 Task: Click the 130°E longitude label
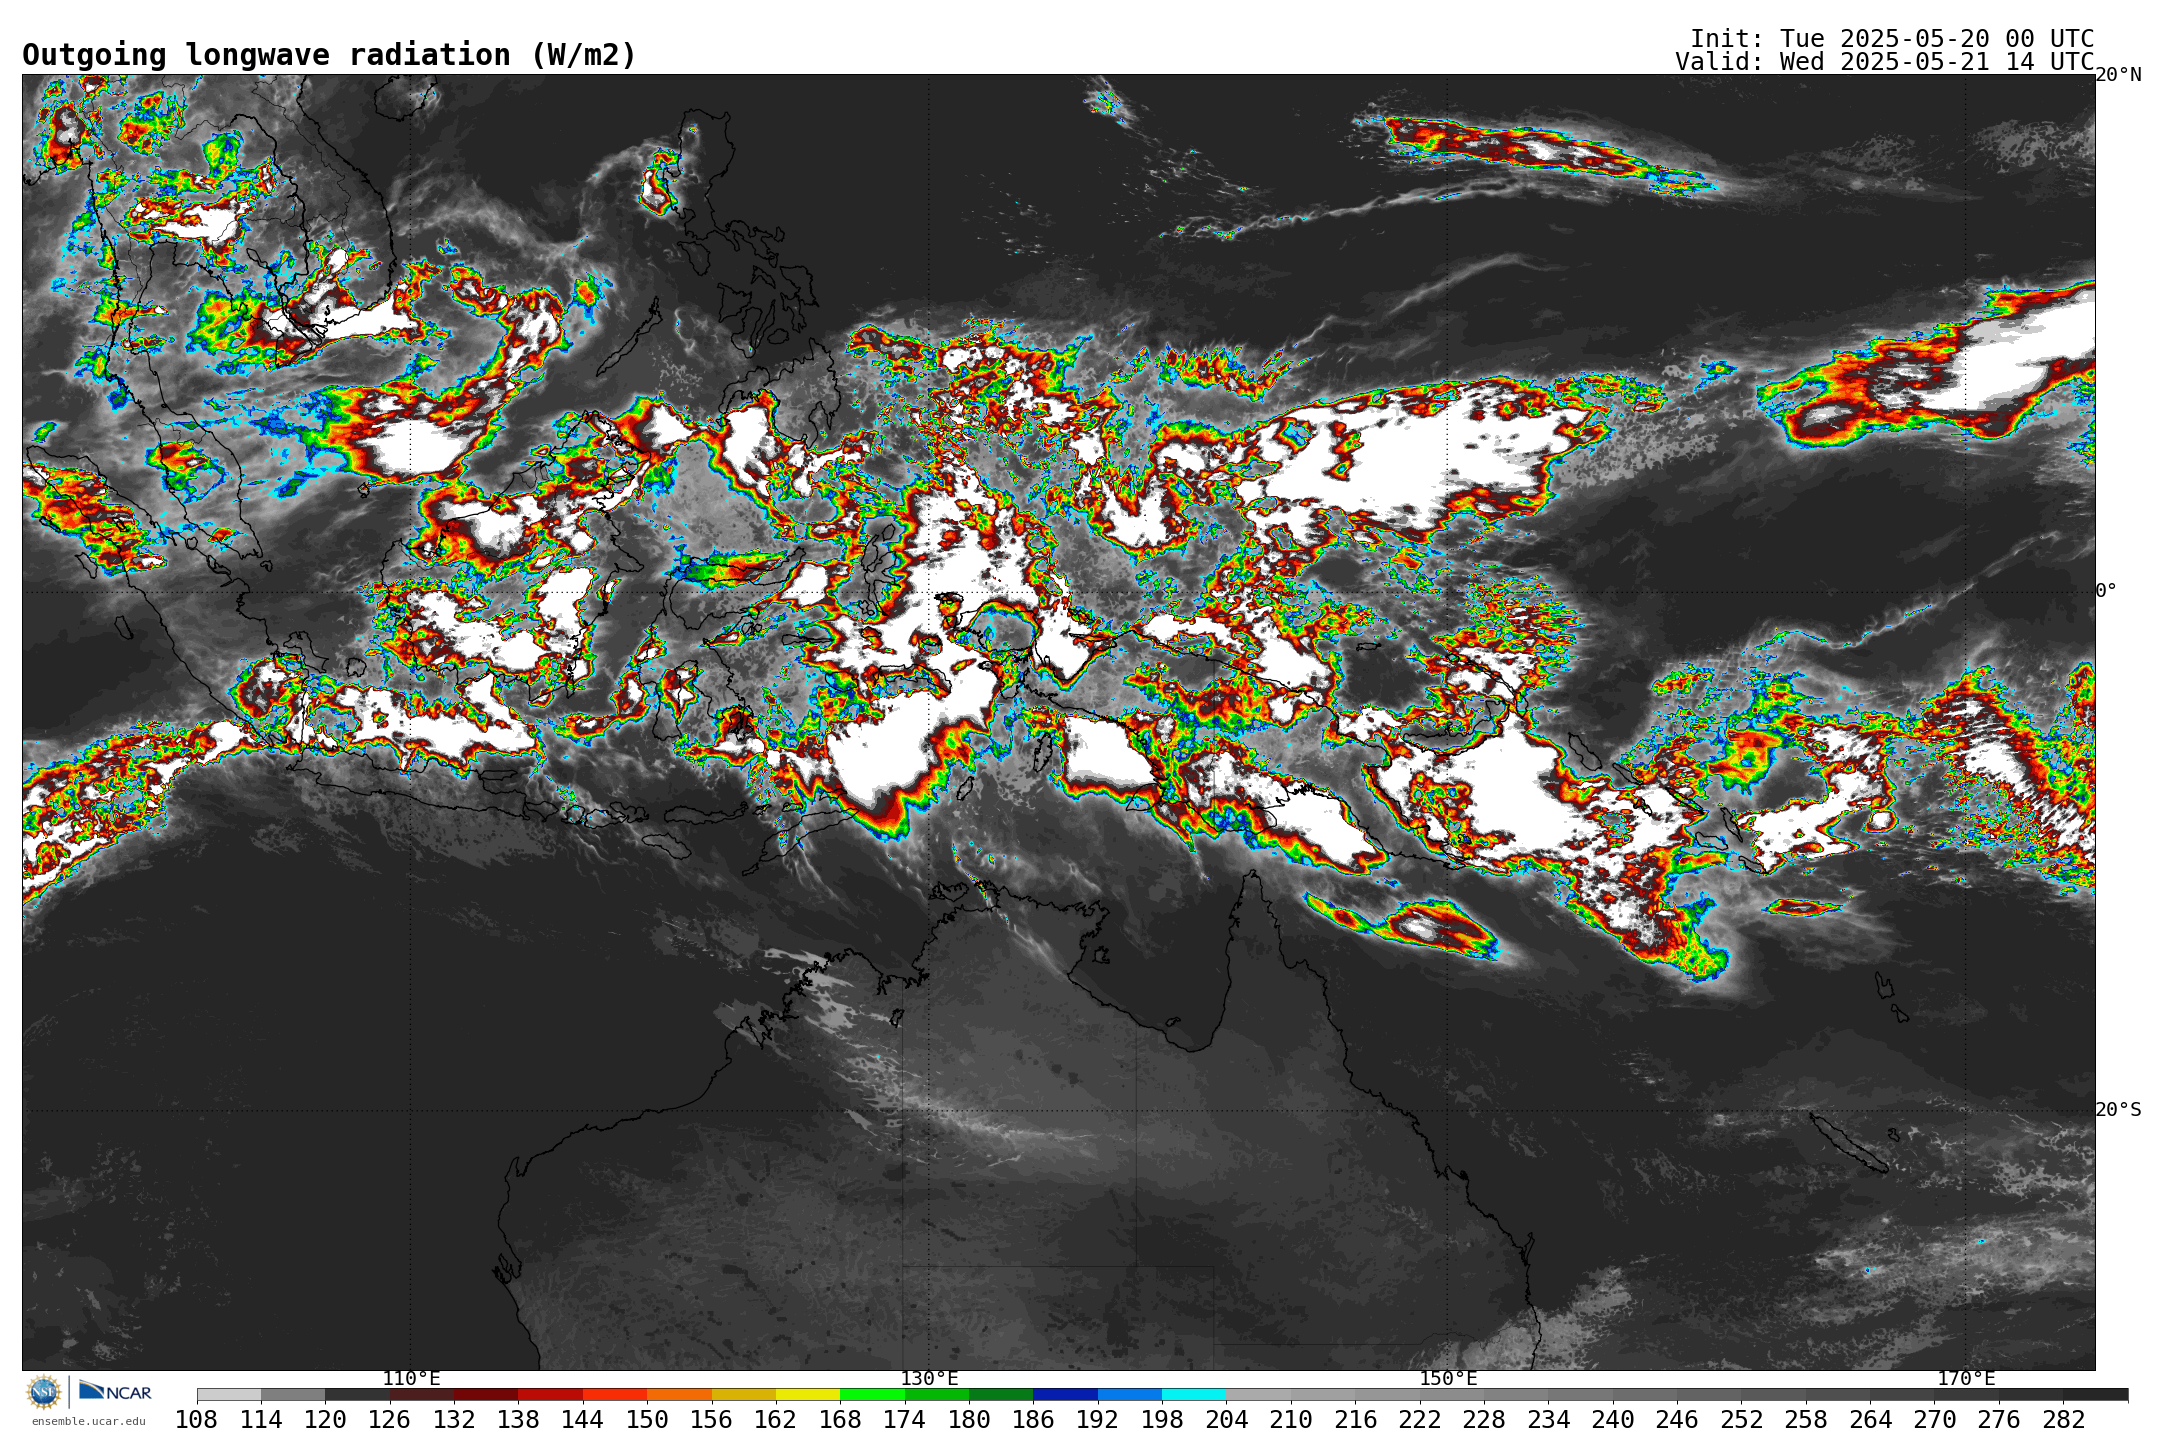929,1378
